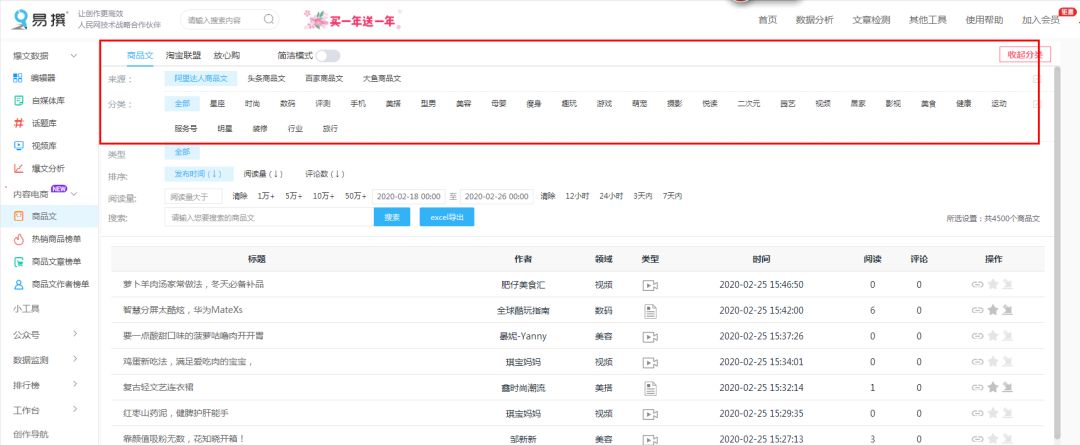The image size is (1080, 445).
Task: Expand the 排行榜 sidebar section
Action: [74, 384]
